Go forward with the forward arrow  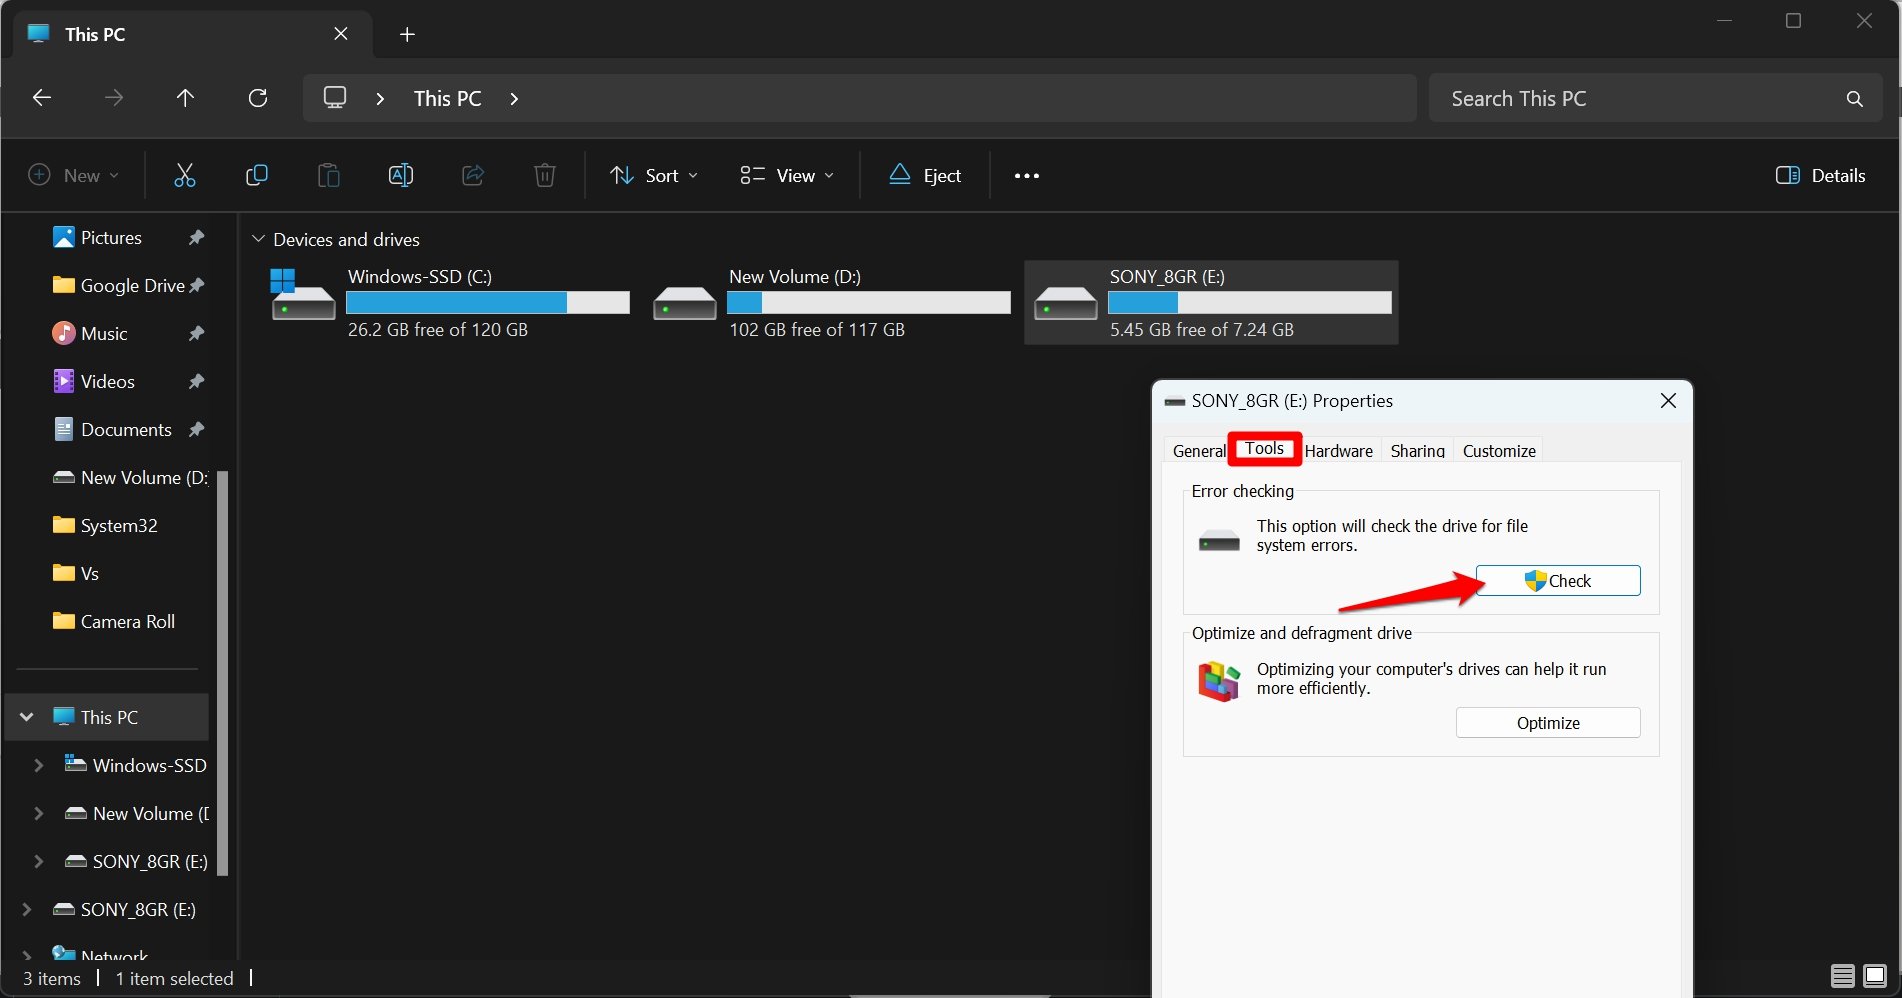click(x=114, y=98)
